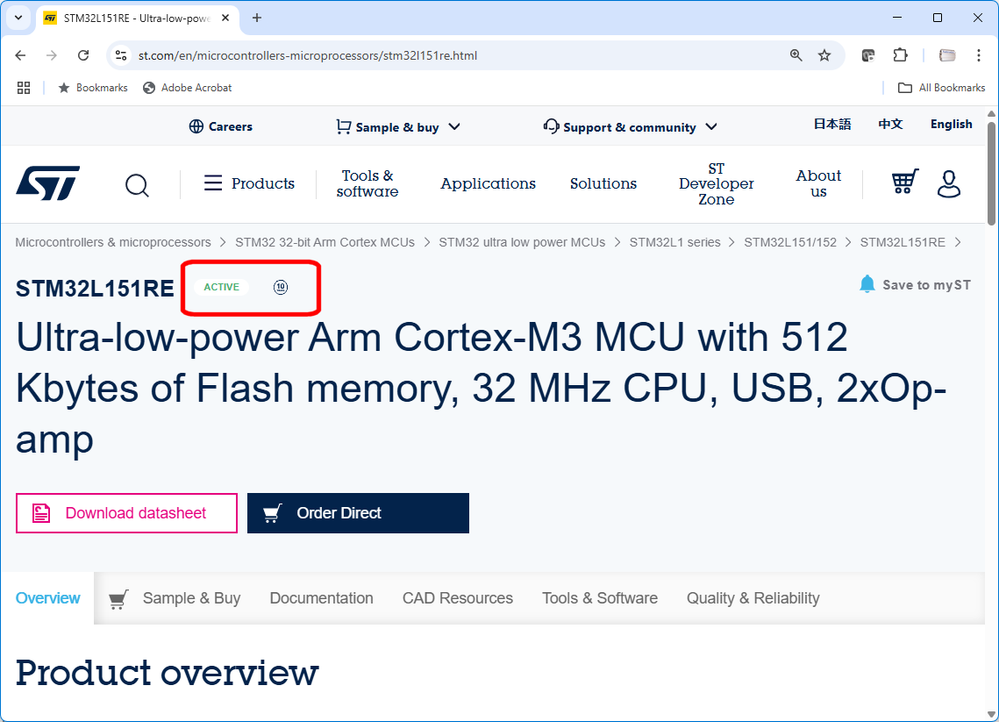Click the ST logo
Image resolution: width=999 pixels, height=722 pixels.
point(48,183)
